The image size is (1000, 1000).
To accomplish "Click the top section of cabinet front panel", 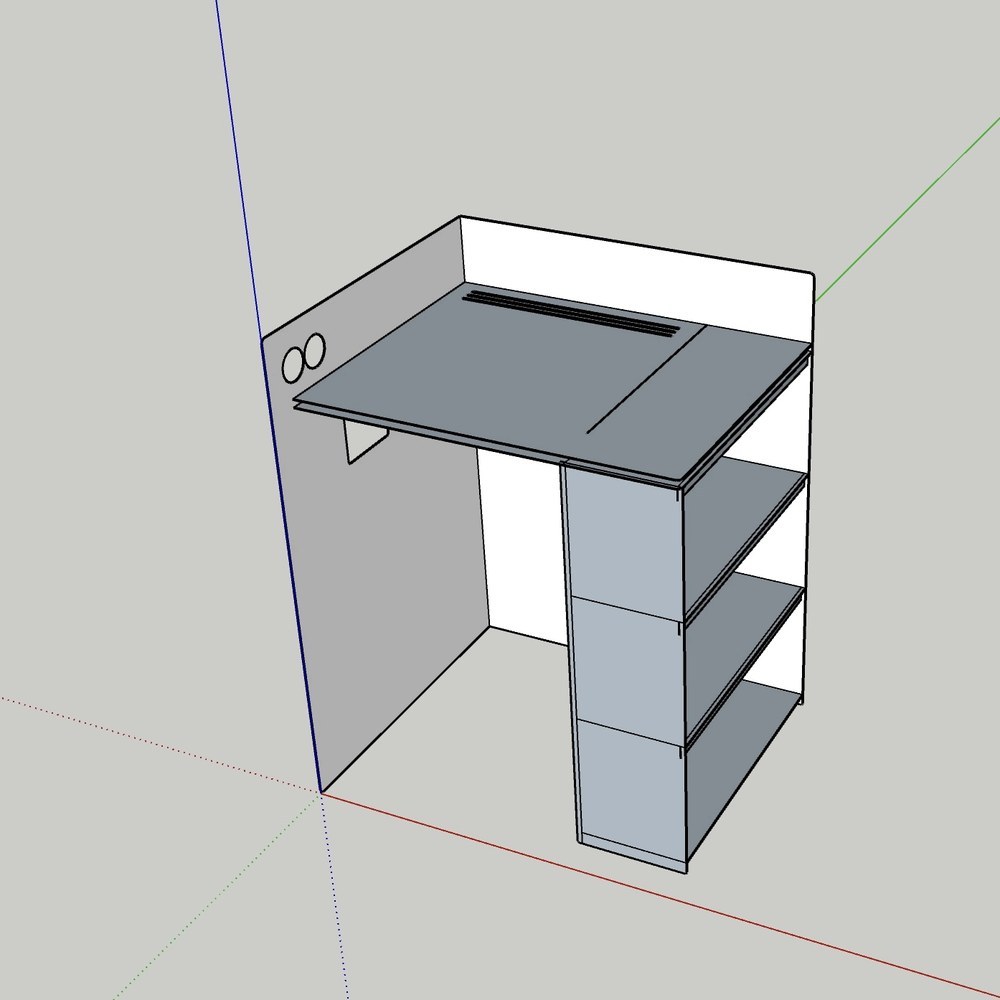I will pyautogui.click(x=624, y=542).
